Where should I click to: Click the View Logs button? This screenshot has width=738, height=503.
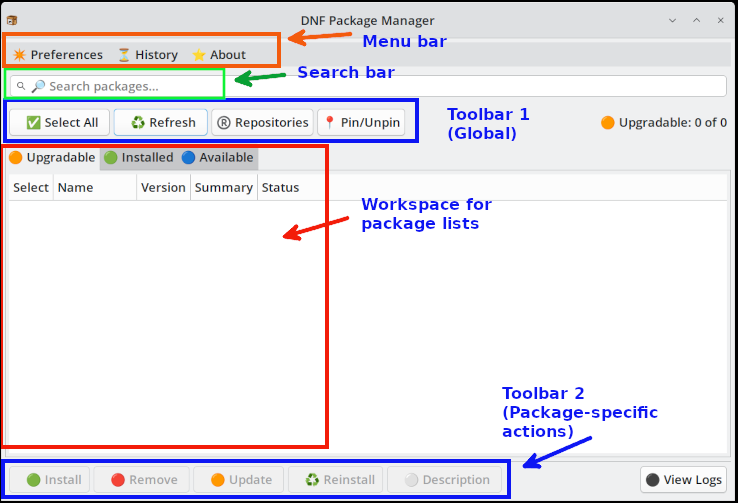tap(684, 480)
